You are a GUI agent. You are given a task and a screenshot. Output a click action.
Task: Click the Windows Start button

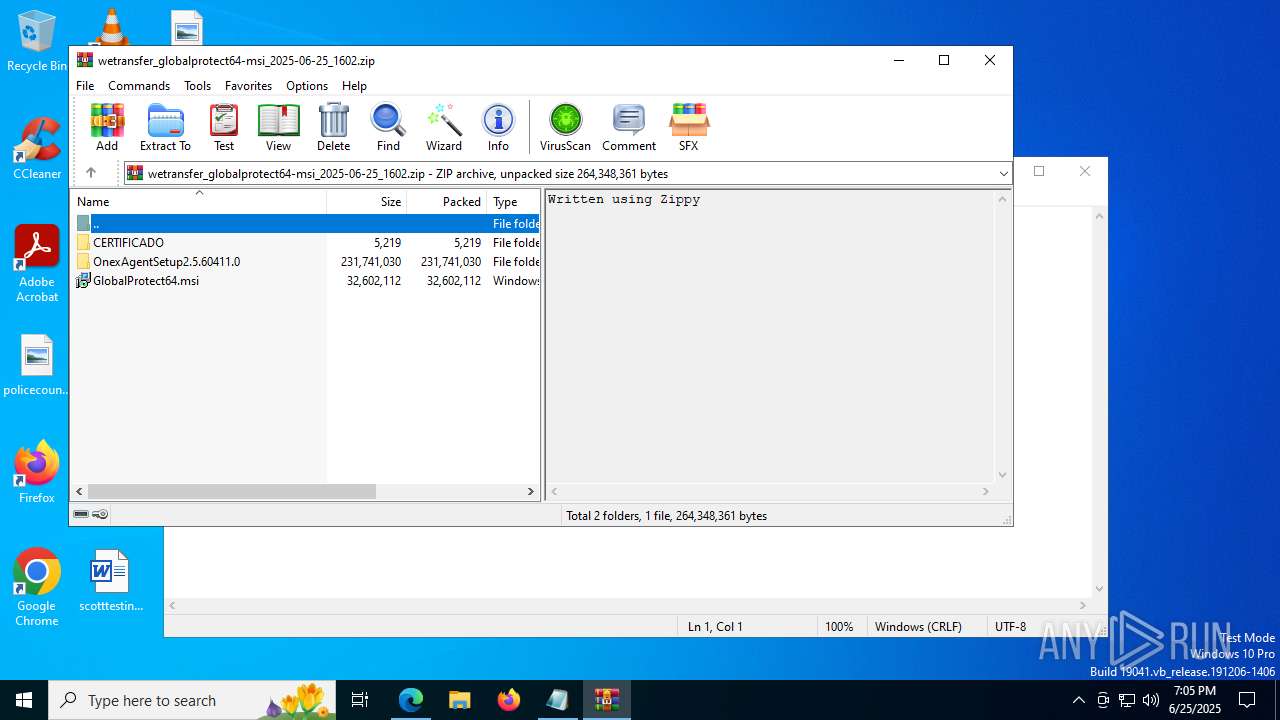[24, 700]
